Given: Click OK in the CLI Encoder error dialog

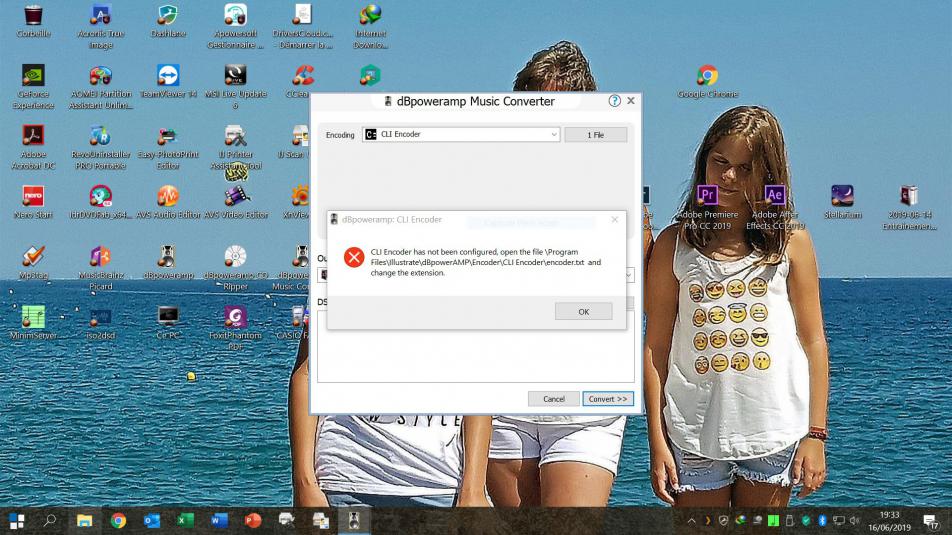Looking at the screenshot, I should tap(583, 311).
